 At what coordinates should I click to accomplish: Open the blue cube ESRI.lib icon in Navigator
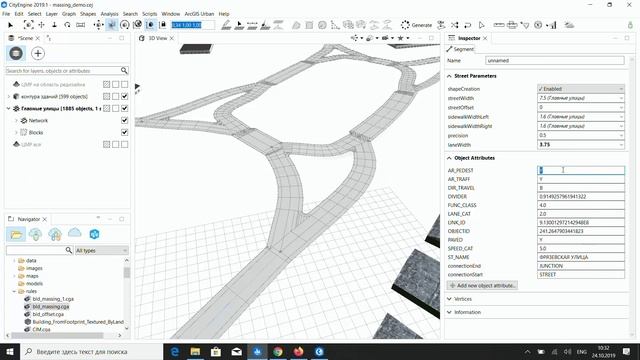[94, 234]
